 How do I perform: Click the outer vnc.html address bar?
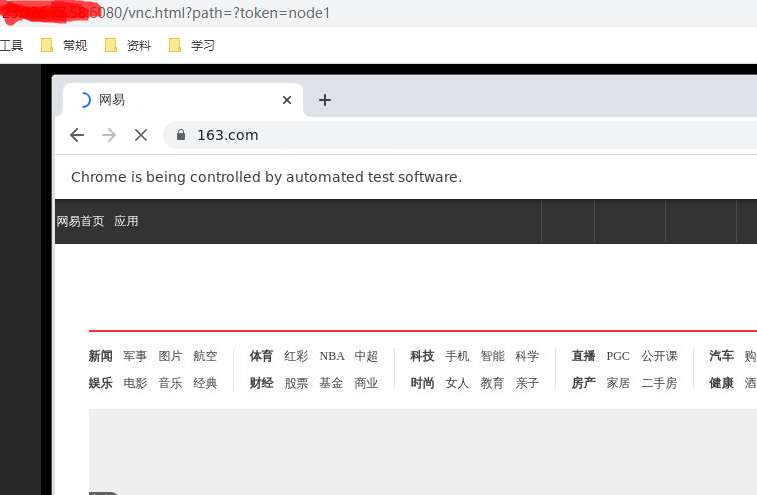(378, 13)
